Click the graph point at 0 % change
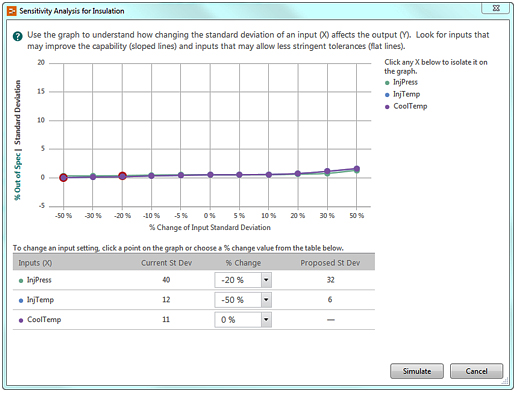Image resolution: width=517 pixels, height=394 pixels. (210, 175)
